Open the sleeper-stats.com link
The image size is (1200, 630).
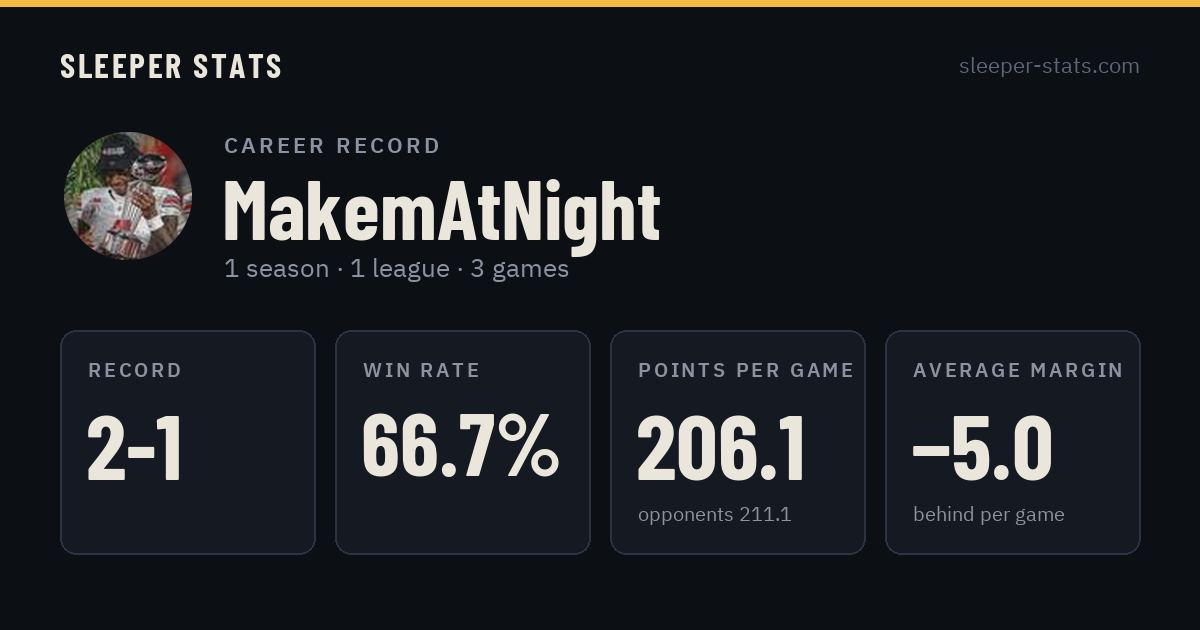pyautogui.click(x=1049, y=66)
